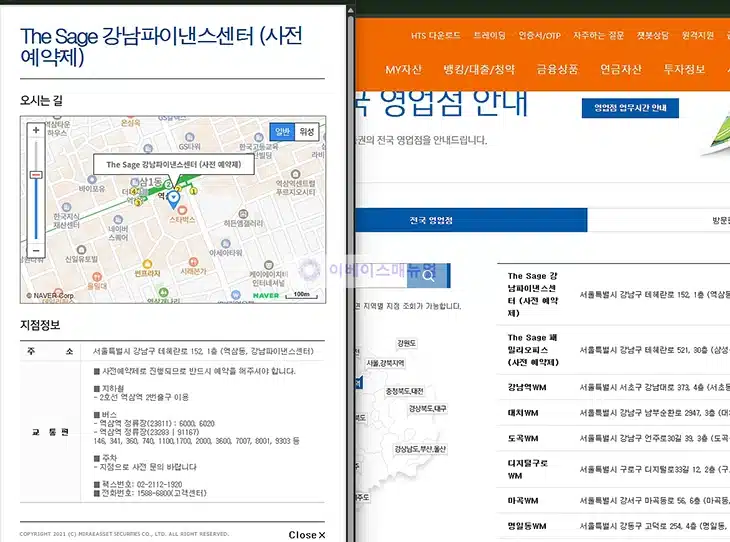Click the 벤프라자 marker on the map

click(147, 264)
